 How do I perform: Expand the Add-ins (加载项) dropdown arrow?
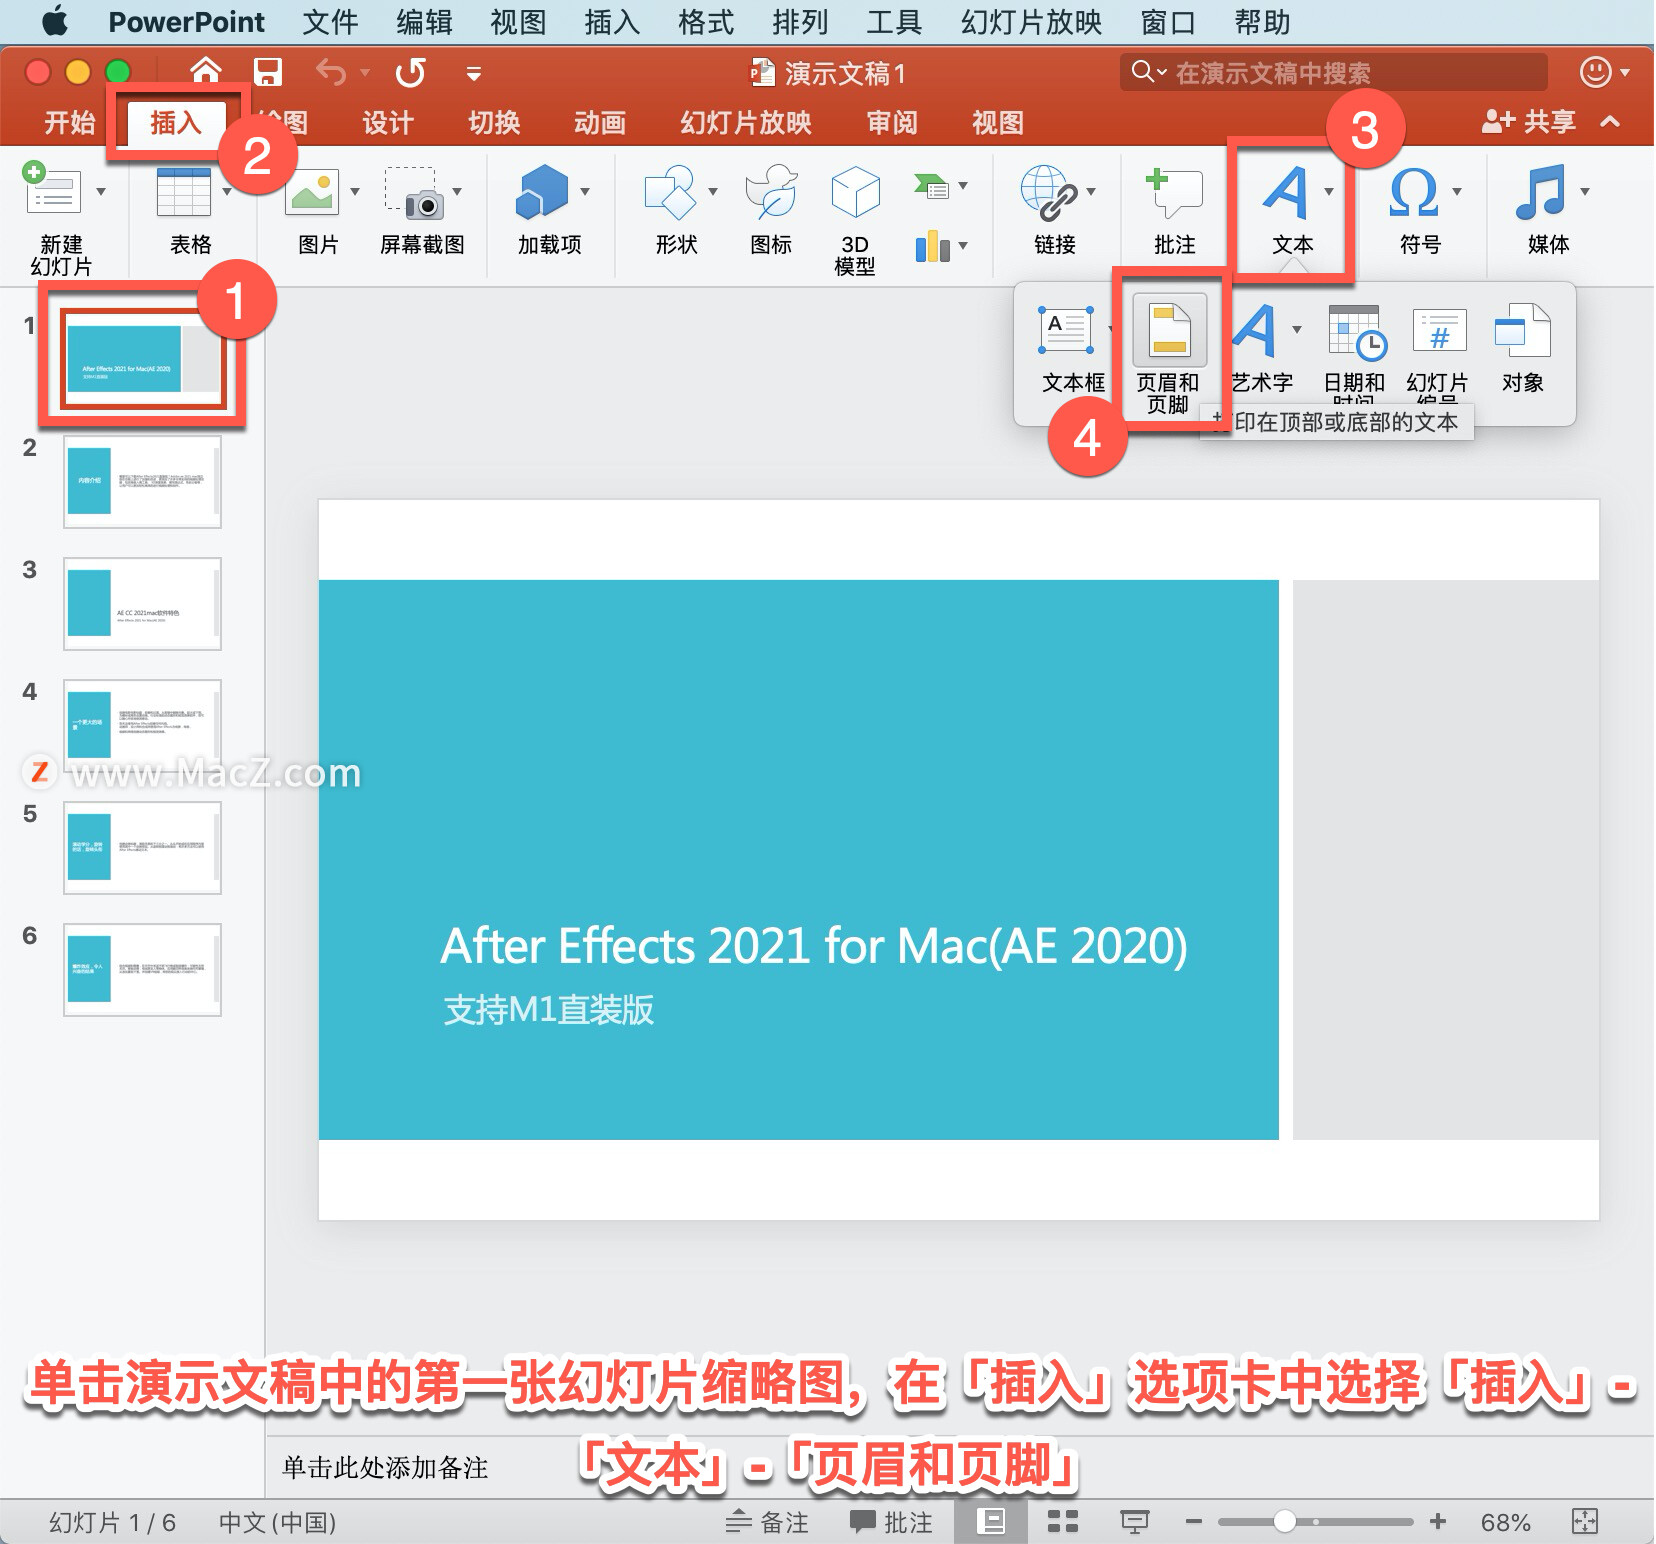click(585, 191)
